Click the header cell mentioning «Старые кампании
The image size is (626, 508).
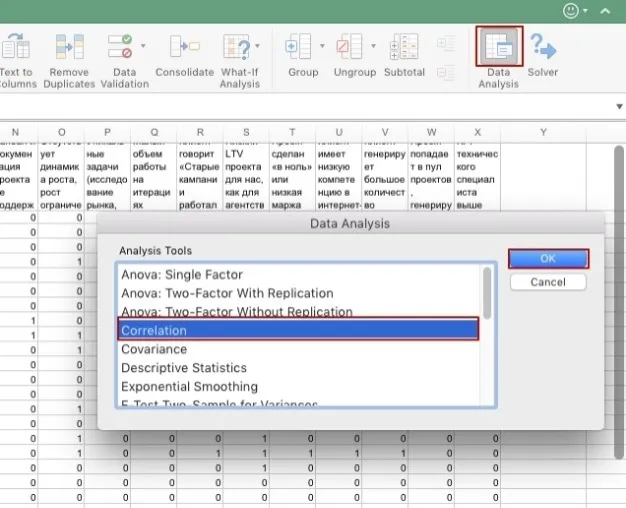pos(200,176)
